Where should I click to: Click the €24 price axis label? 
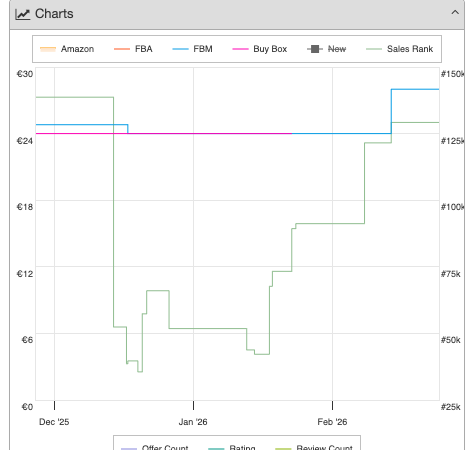tap(25, 141)
